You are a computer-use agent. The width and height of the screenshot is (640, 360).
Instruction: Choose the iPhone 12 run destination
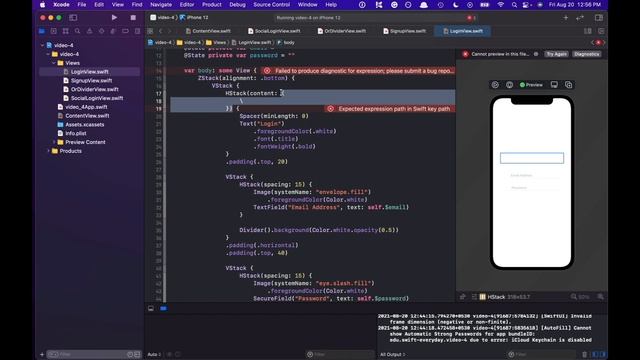[194, 18]
